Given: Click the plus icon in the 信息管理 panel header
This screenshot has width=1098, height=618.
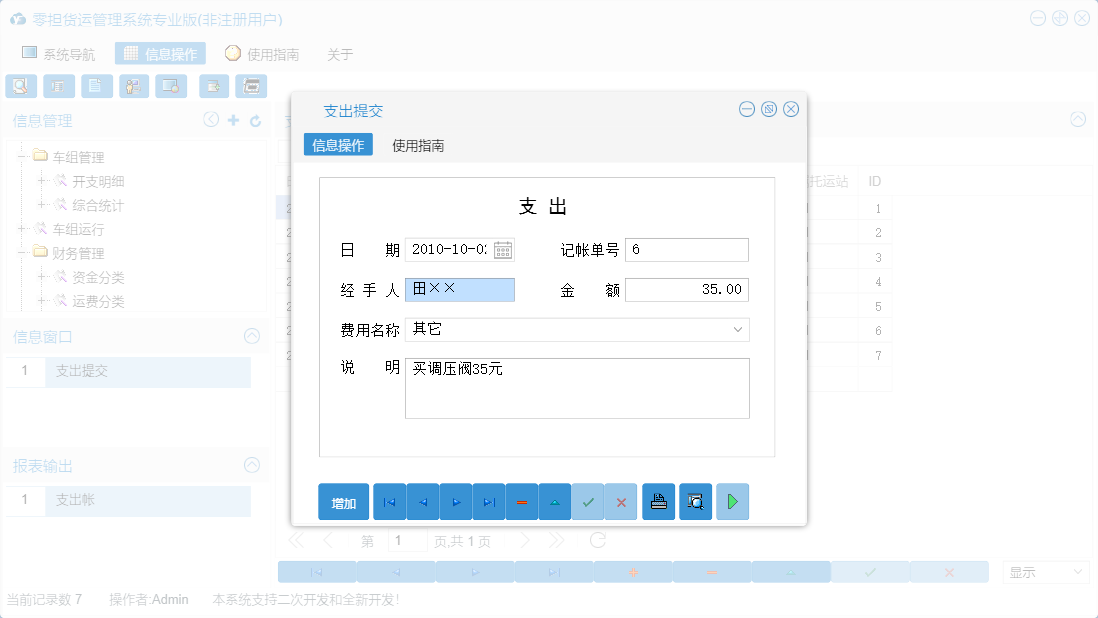Looking at the screenshot, I should 234,120.
